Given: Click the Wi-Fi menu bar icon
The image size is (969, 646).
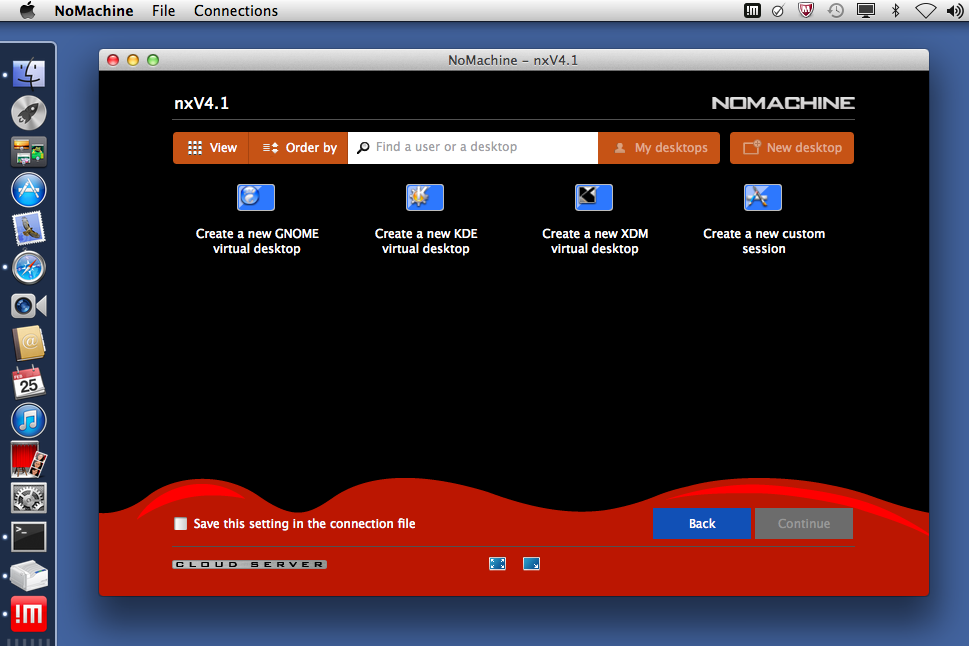Looking at the screenshot, I should [925, 11].
